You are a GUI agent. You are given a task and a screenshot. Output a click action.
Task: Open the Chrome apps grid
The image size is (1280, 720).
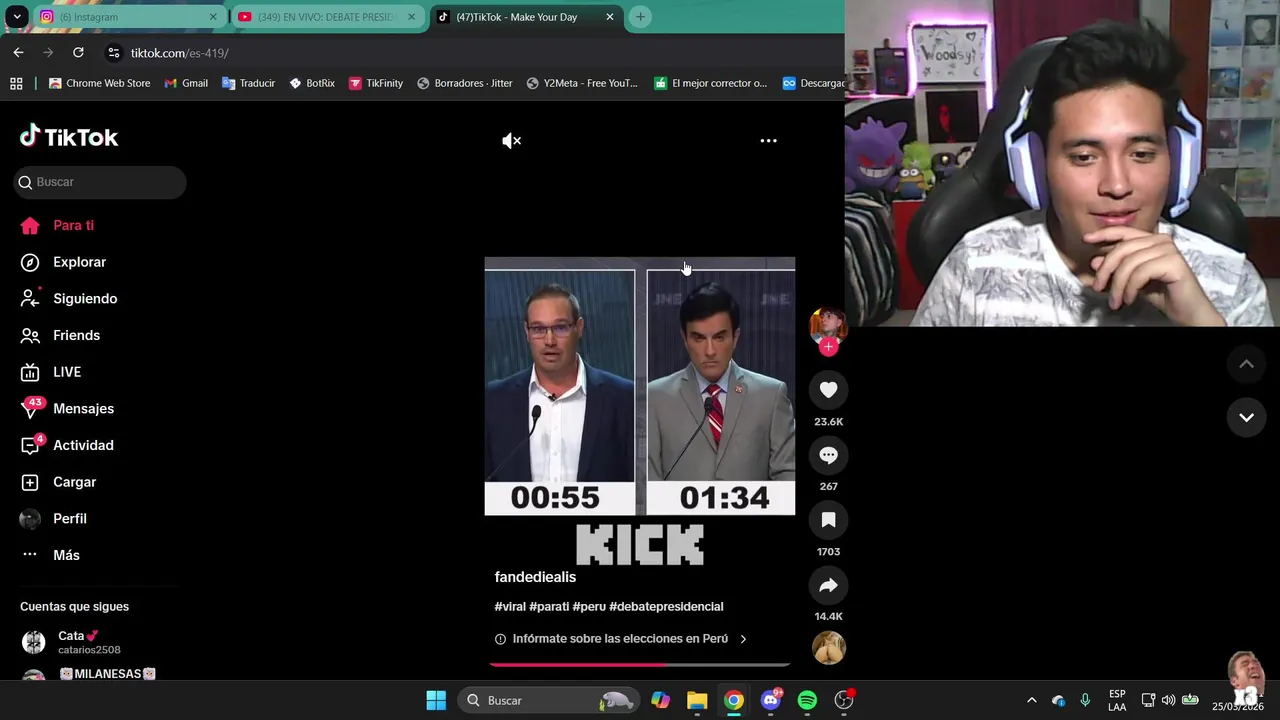tap(16, 83)
